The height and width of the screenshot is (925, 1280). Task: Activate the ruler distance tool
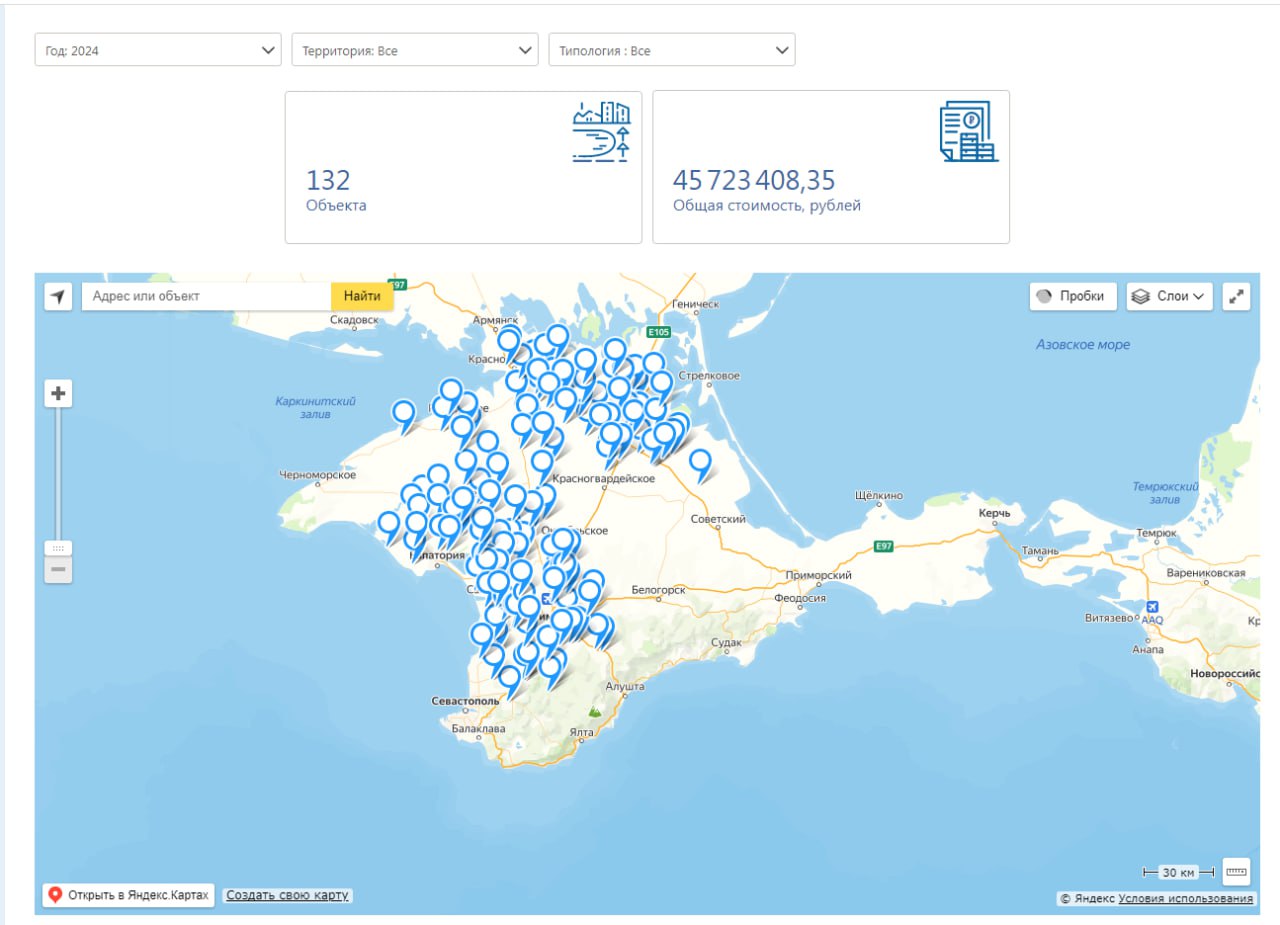click(1237, 872)
